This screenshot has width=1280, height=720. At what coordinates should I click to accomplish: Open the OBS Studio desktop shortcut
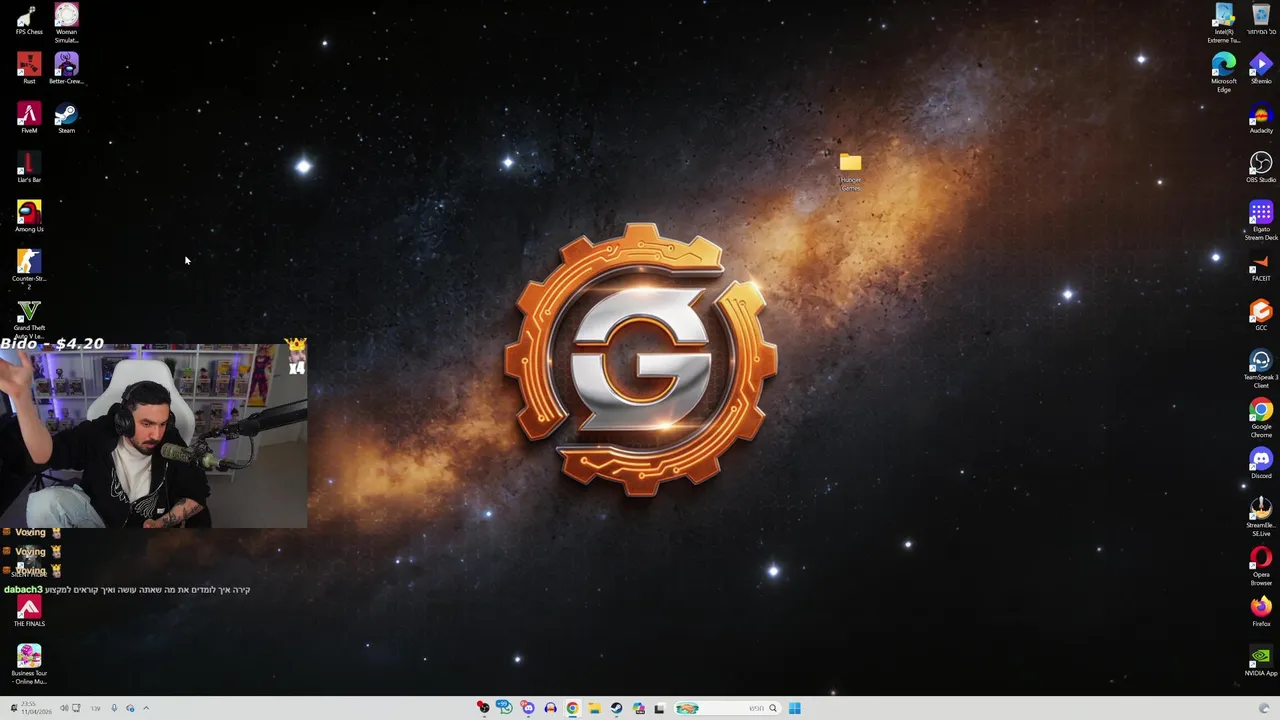click(1261, 168)
